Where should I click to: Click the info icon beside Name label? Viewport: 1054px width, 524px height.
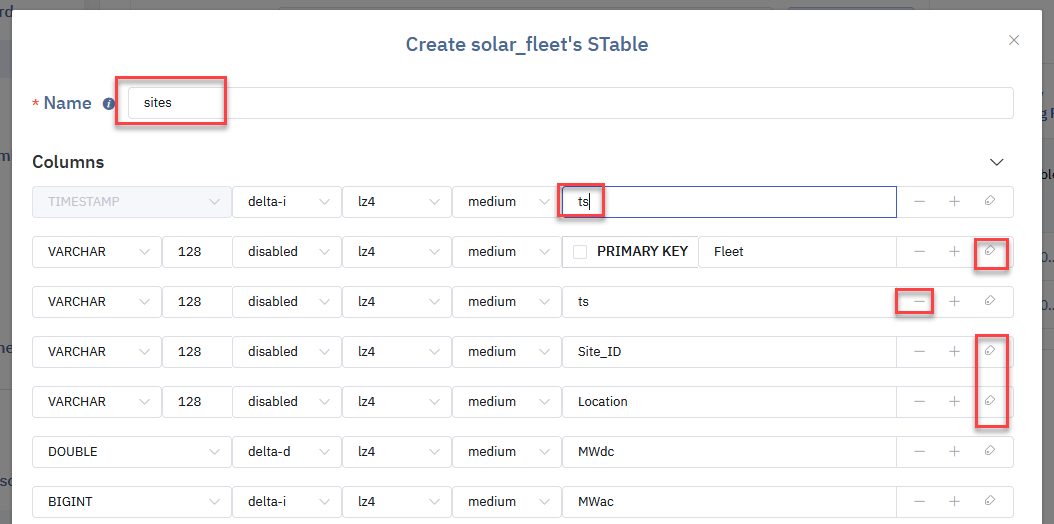coord(109,103)
